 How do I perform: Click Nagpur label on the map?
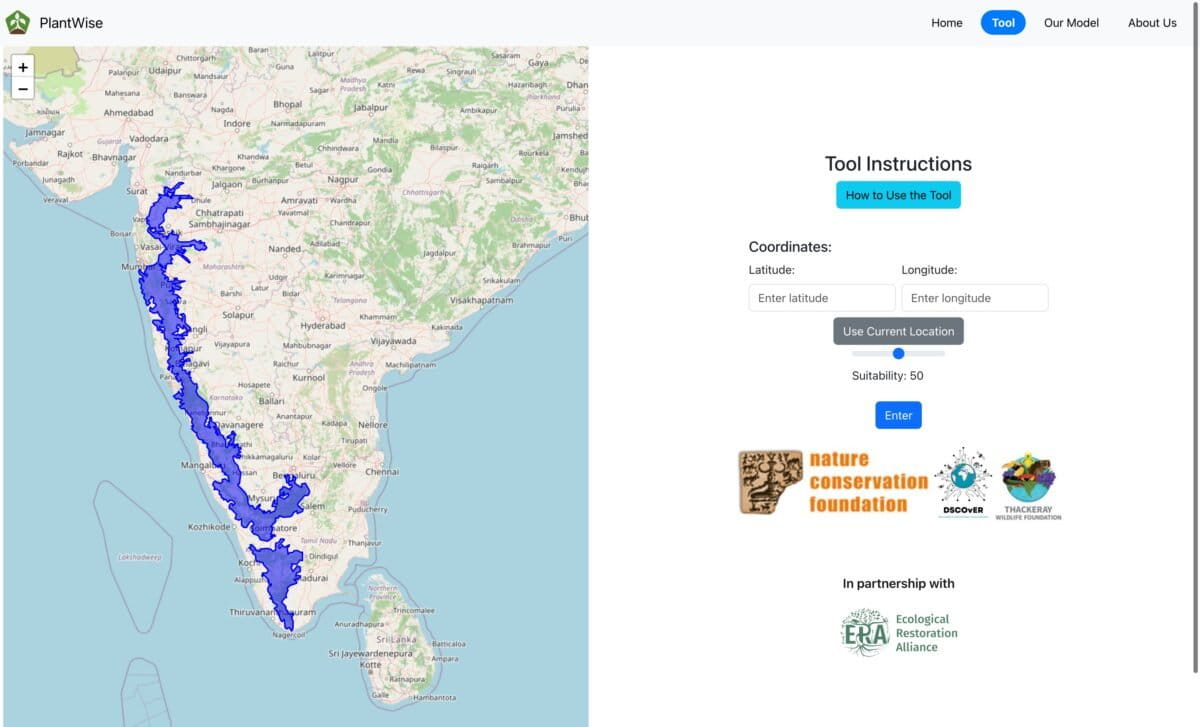tap(343, 180)
